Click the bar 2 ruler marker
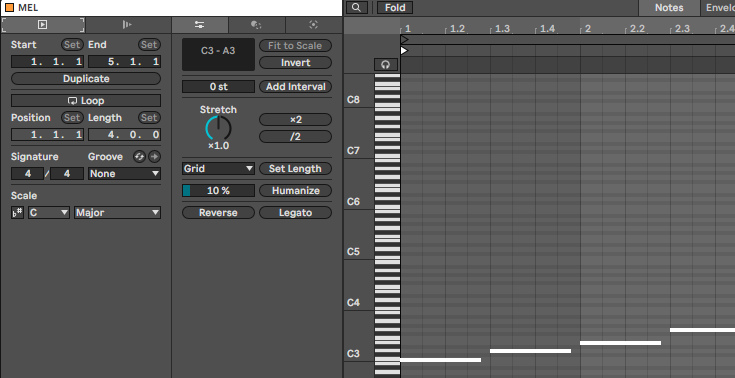This screenshot has height=378, width=735. [x=587, y=29]
